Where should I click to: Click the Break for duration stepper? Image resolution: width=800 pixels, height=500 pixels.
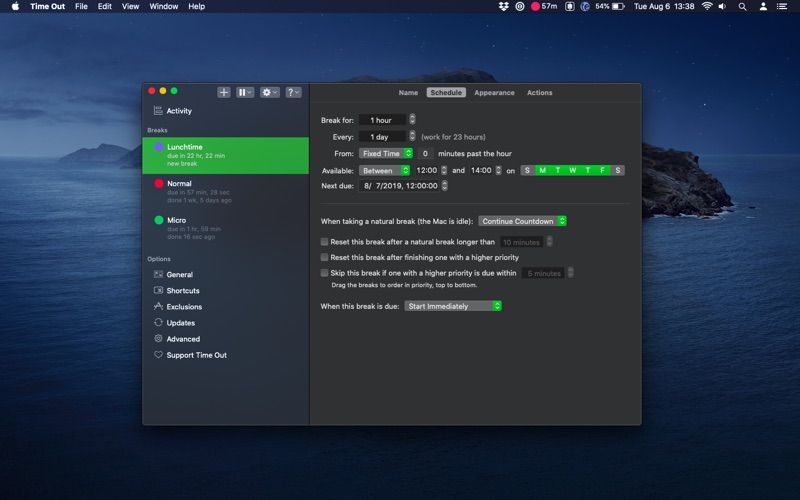[412, 119]
